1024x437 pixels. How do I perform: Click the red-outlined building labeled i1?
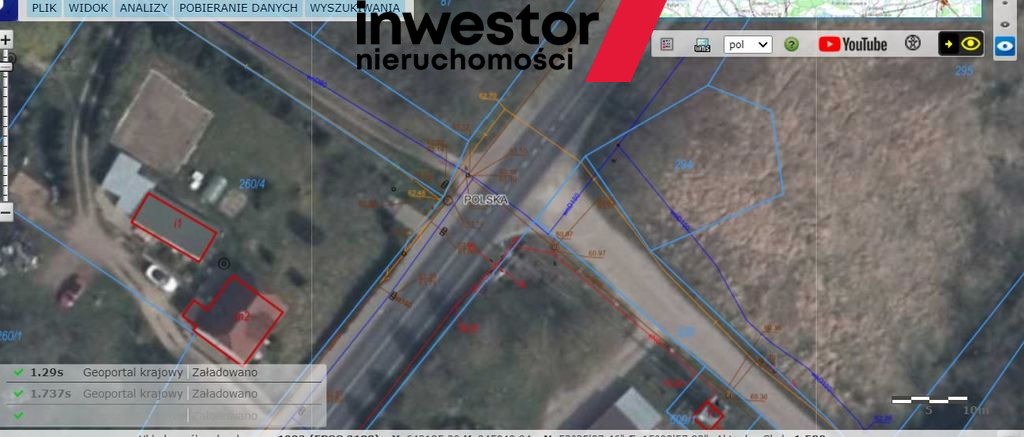point(174,227)
